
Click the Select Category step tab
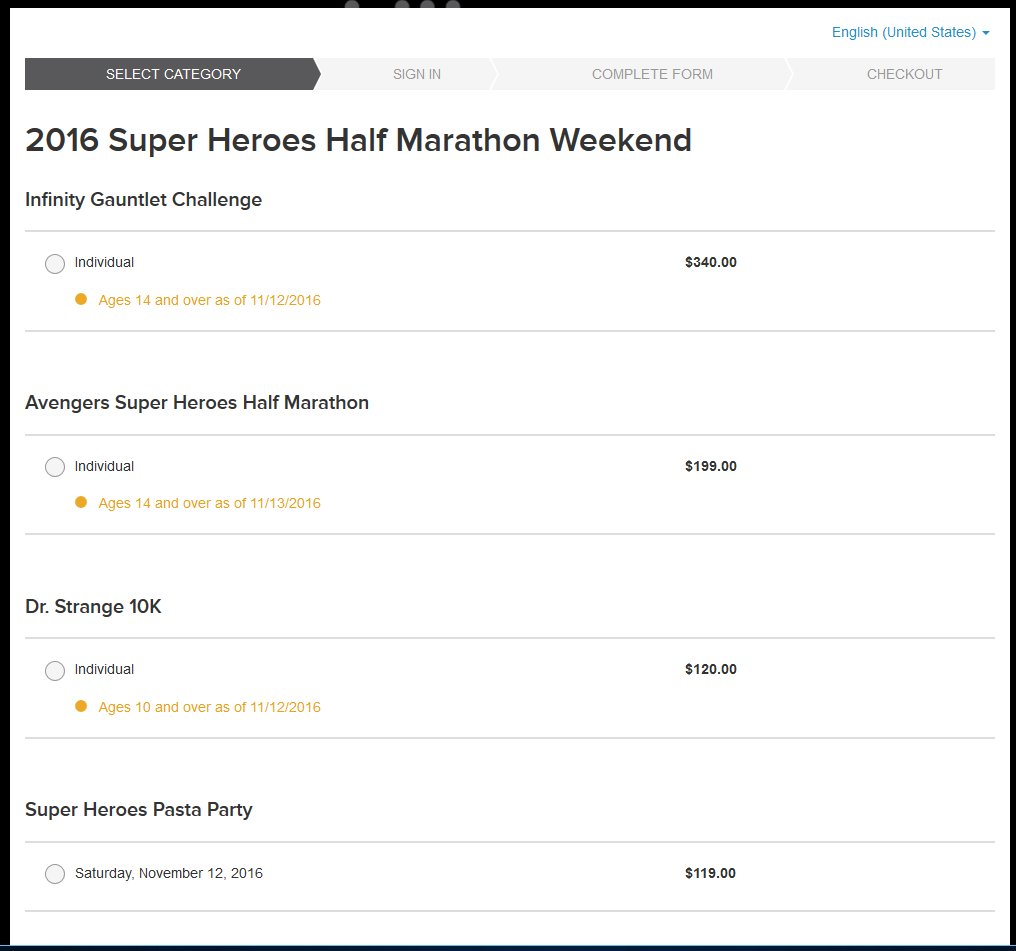173,74
